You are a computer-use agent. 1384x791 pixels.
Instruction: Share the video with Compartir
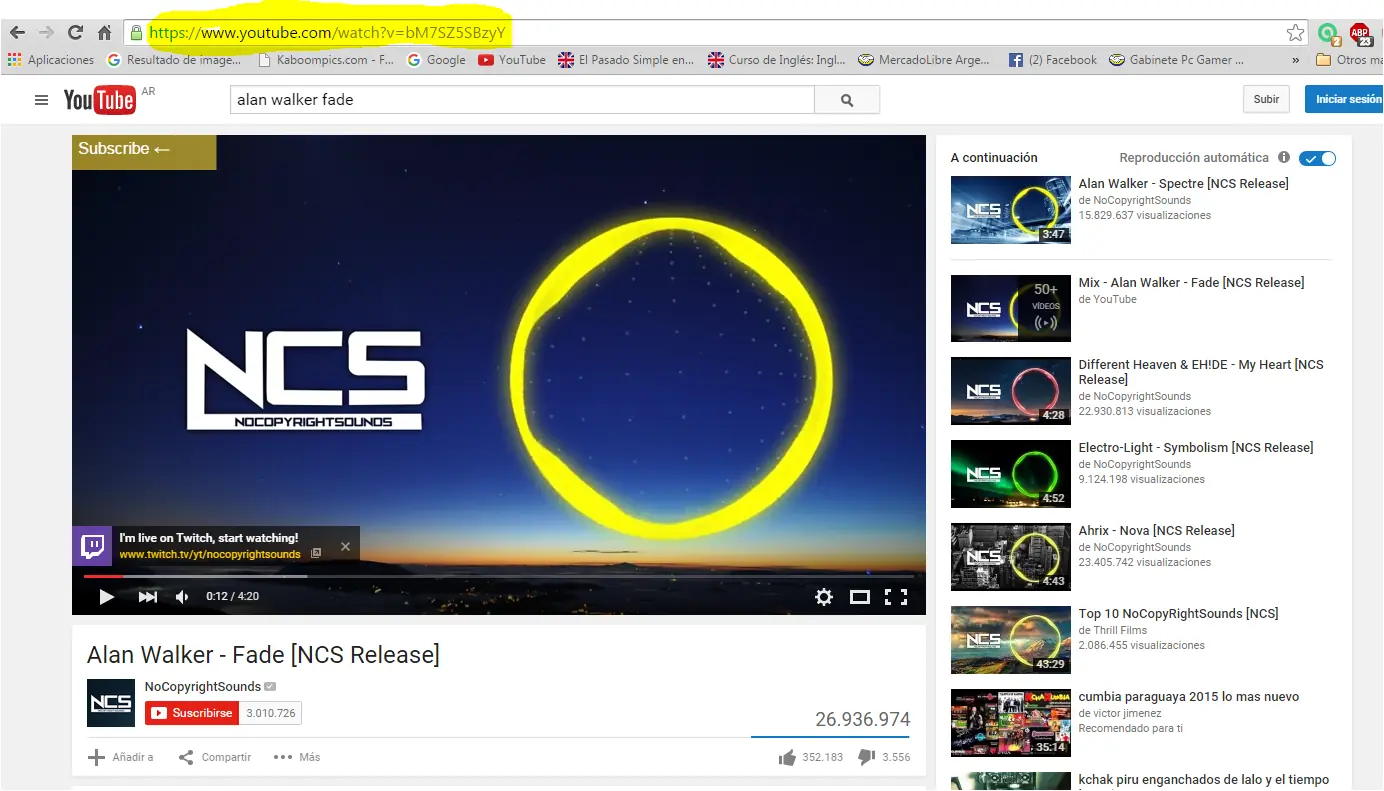coord(215,757)
